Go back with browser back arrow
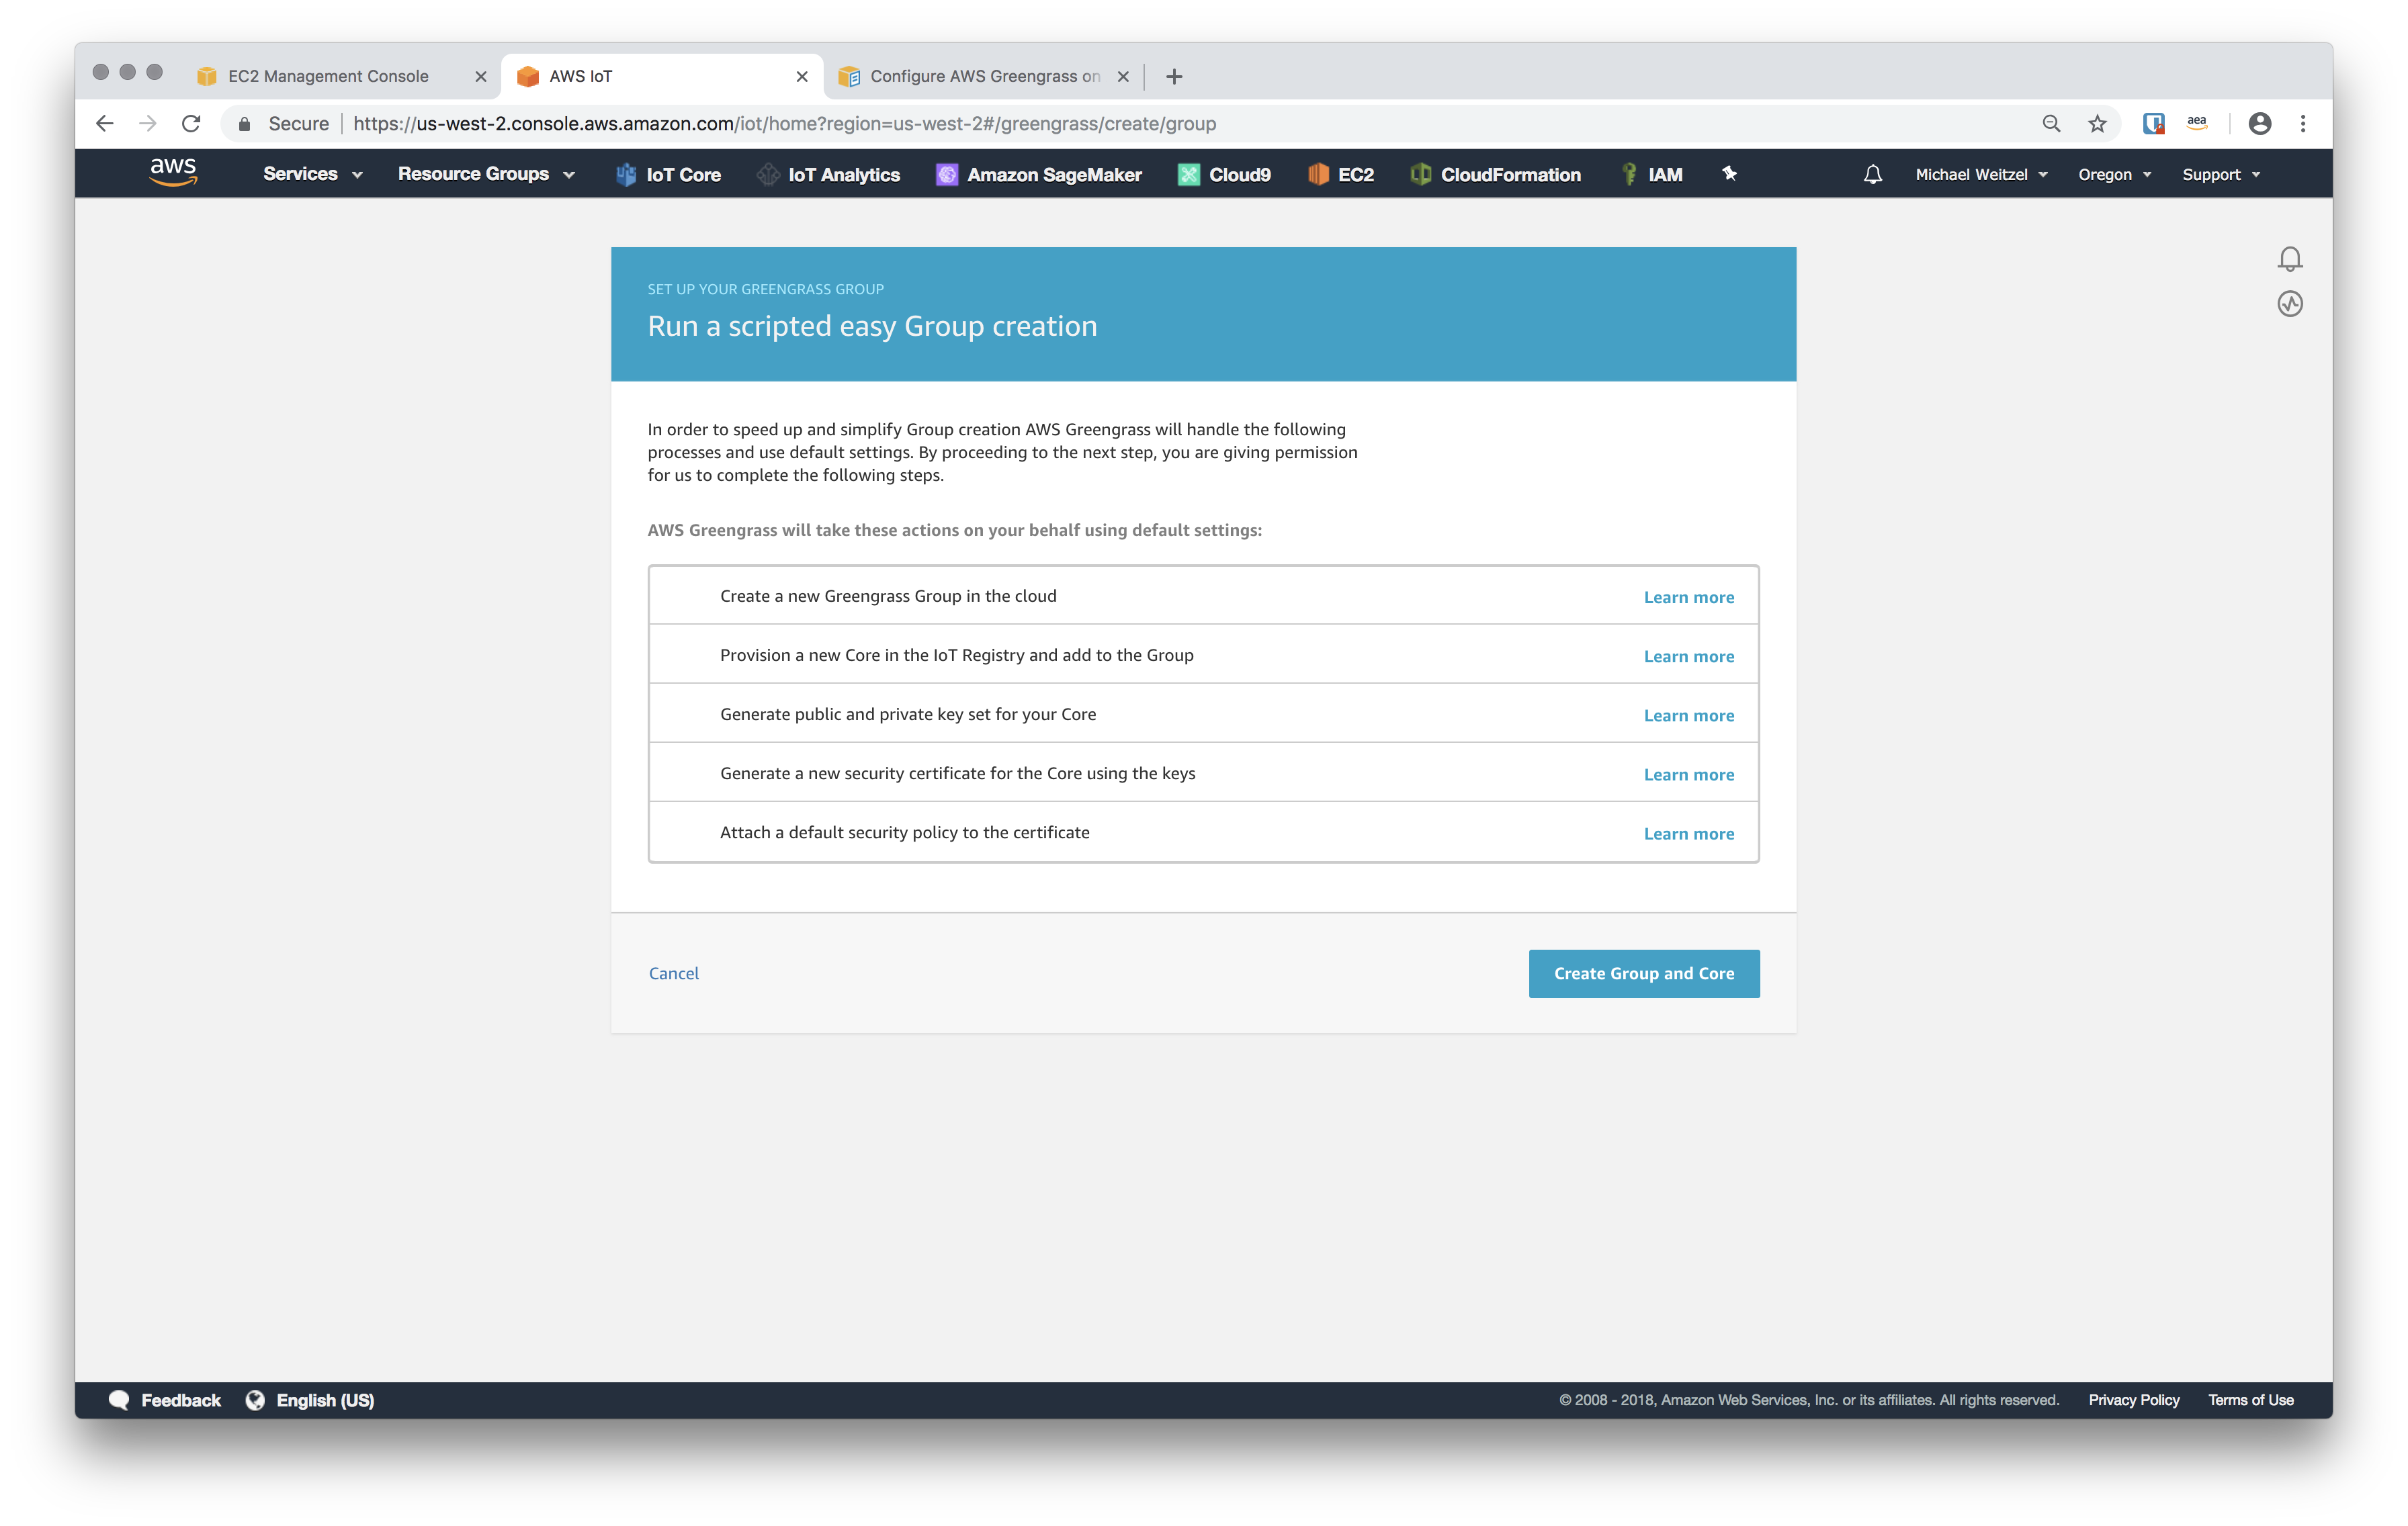The width and height of the screenshot is (2408, 1526). [104, 123]
